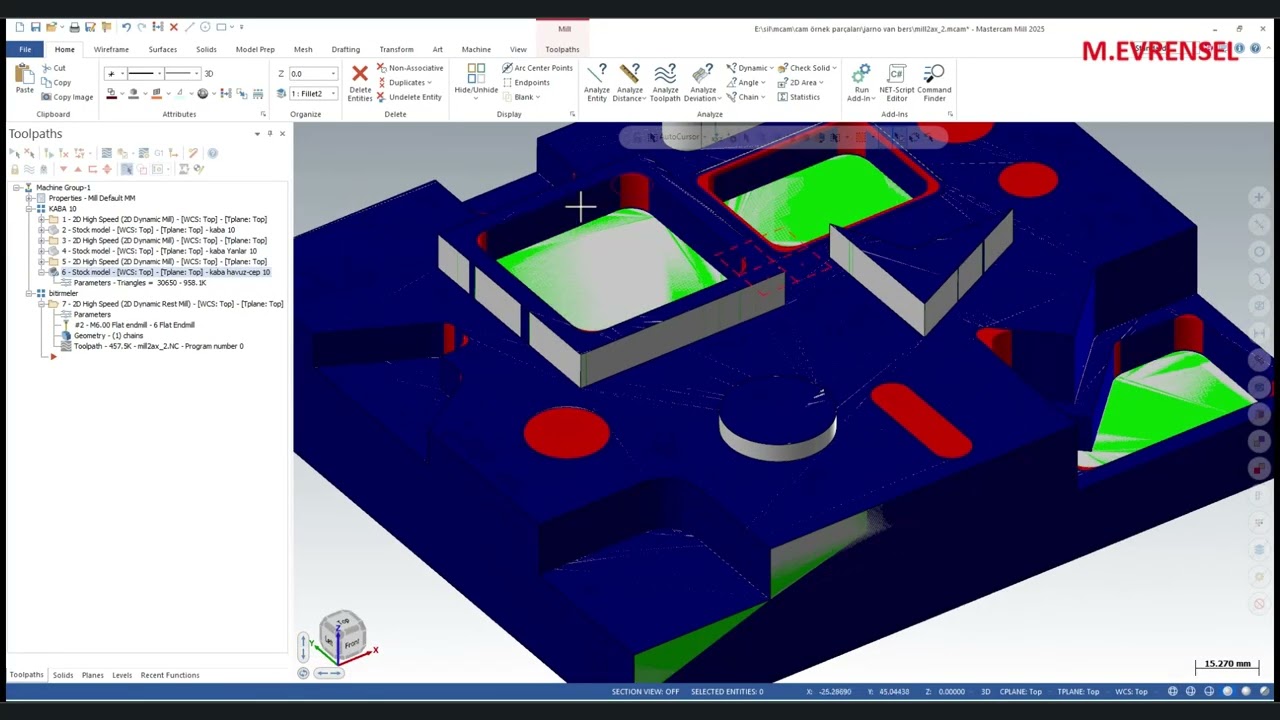Click Undelete Entity icon
Viewport: 1280px width, 720px height.
[x=381, y=97]
